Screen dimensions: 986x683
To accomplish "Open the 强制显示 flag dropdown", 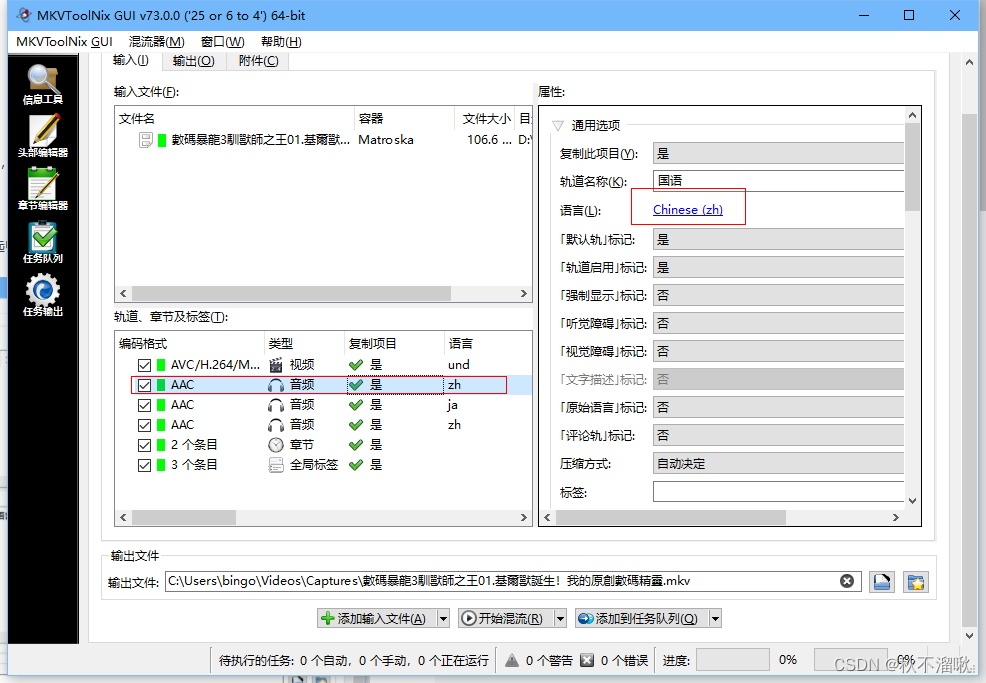I will click(778, 295).
